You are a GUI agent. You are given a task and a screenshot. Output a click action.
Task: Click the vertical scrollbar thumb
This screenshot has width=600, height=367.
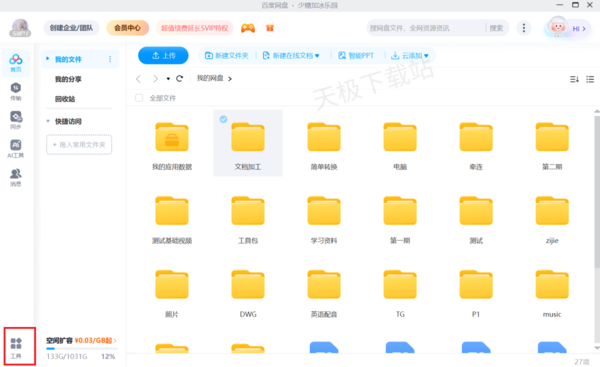597,191
